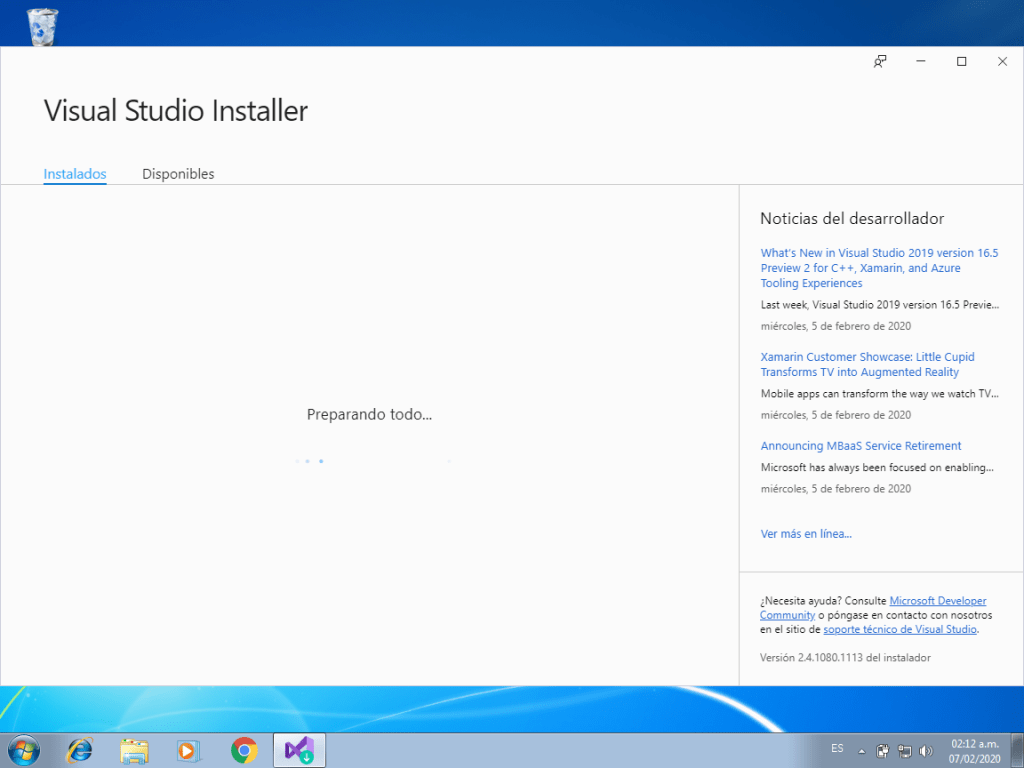This screenshot has width=1024, height=768.
Task: Open 'soporte técnico de Visual Studio' link
Action: coord(900,630)
